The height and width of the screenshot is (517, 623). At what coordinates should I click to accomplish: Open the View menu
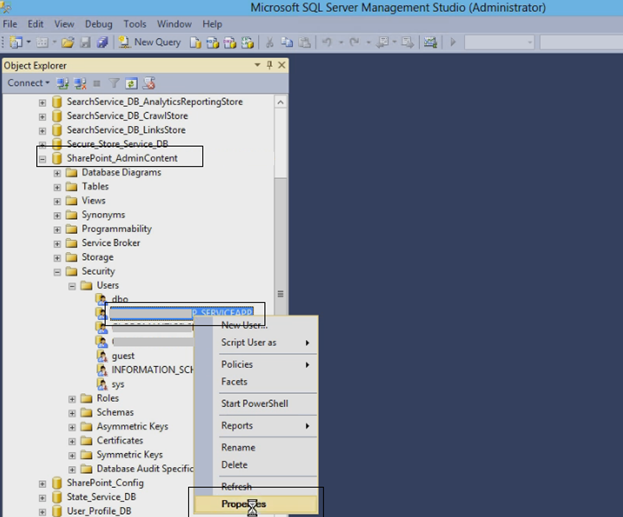64,24
